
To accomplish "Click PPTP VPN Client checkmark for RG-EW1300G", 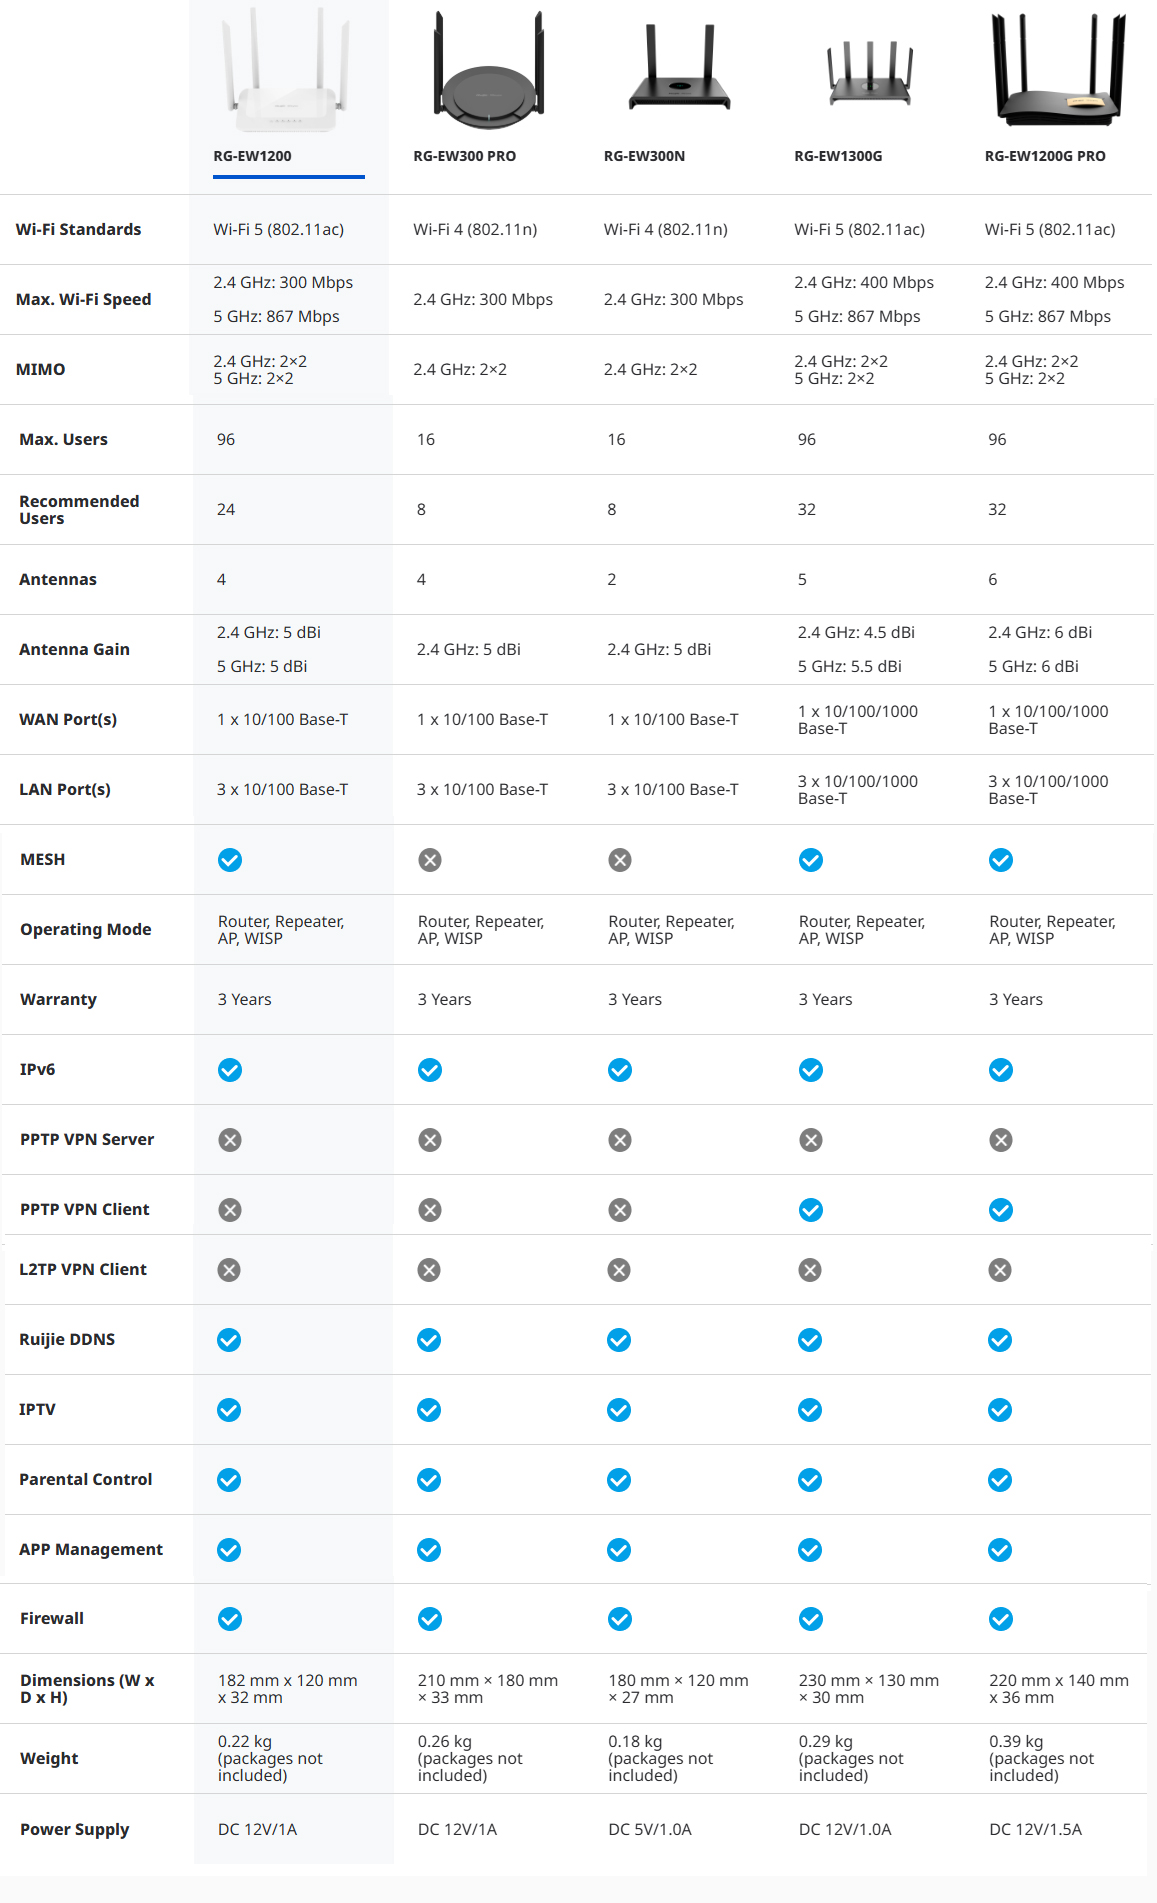I will (x=811, y=1210).
